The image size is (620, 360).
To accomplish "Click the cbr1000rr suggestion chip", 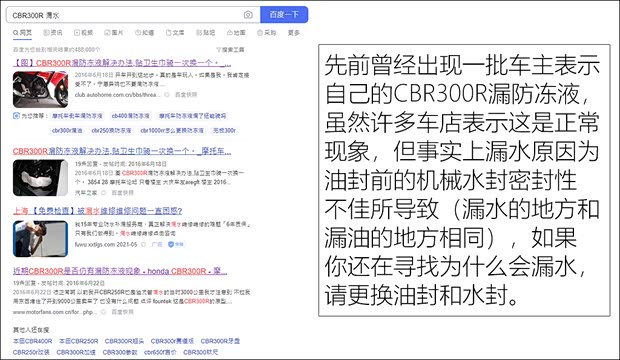I will tap(172, 130).
